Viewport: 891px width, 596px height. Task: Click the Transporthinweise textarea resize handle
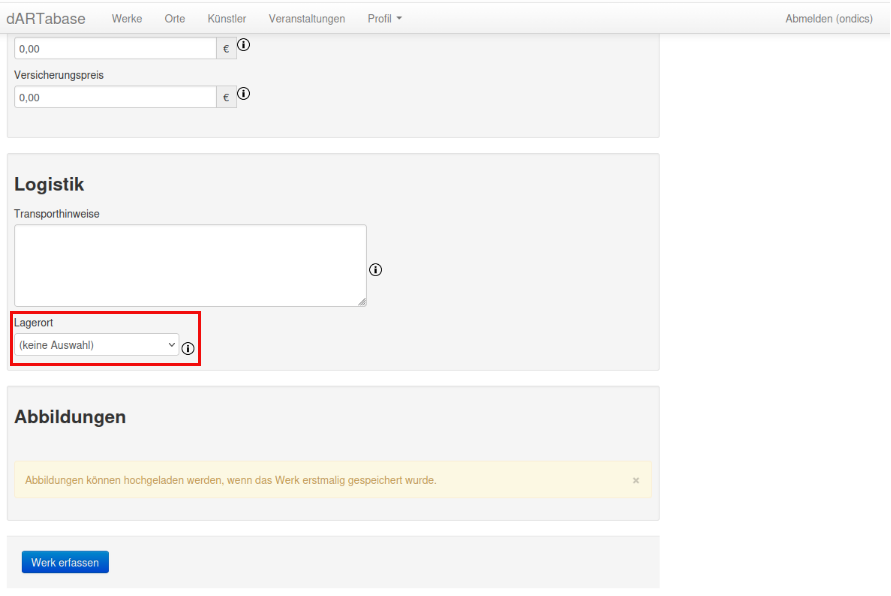click(361, 301)
